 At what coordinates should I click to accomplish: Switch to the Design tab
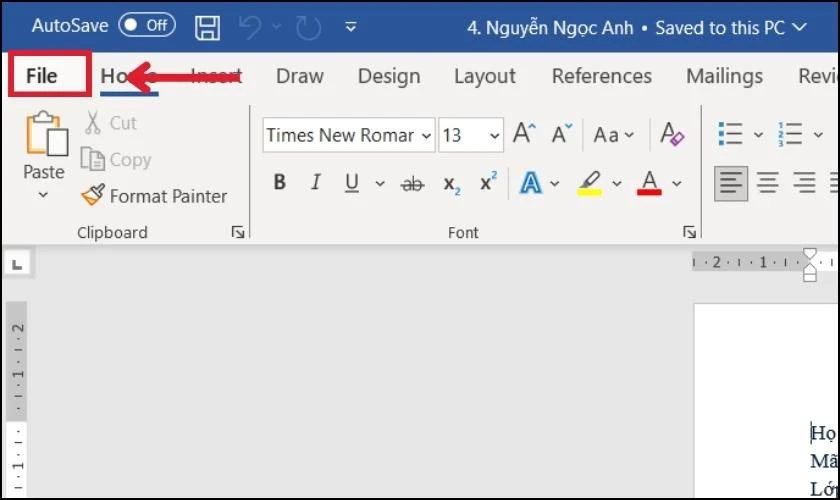click(x=389, y=76)
